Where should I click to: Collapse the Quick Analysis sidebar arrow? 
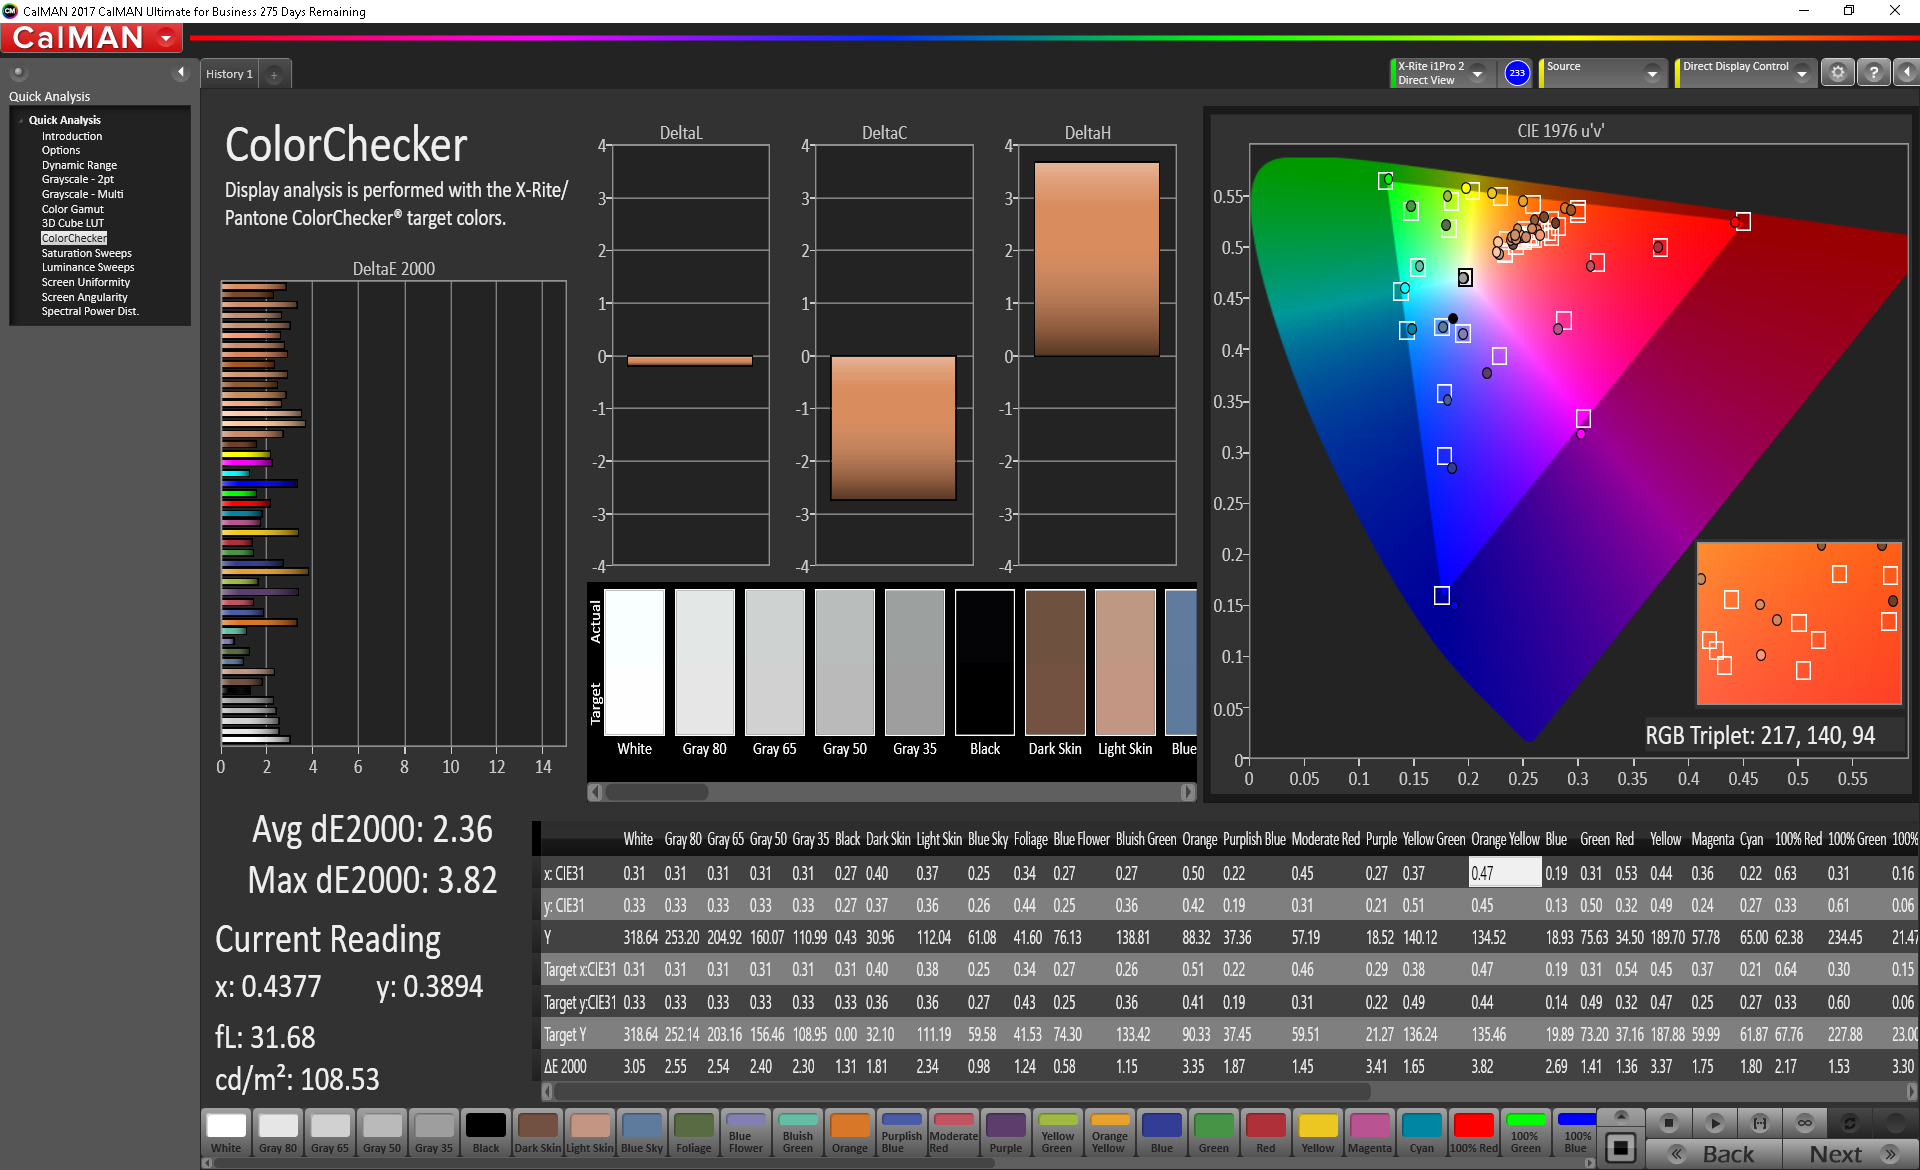tap(181, 72)
